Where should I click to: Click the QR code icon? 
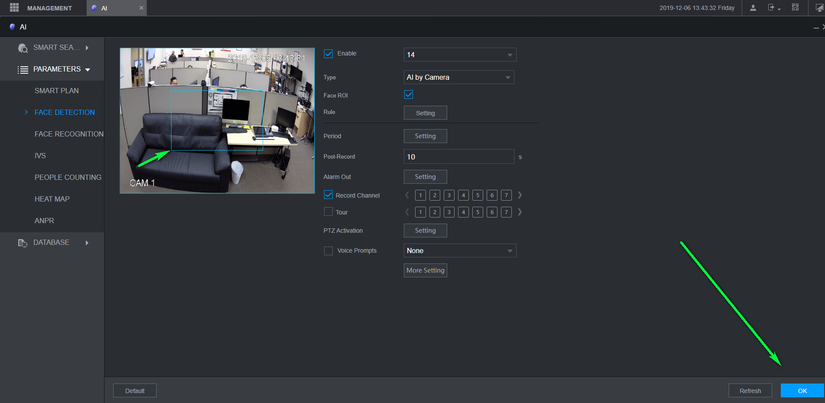pos(795,8)
